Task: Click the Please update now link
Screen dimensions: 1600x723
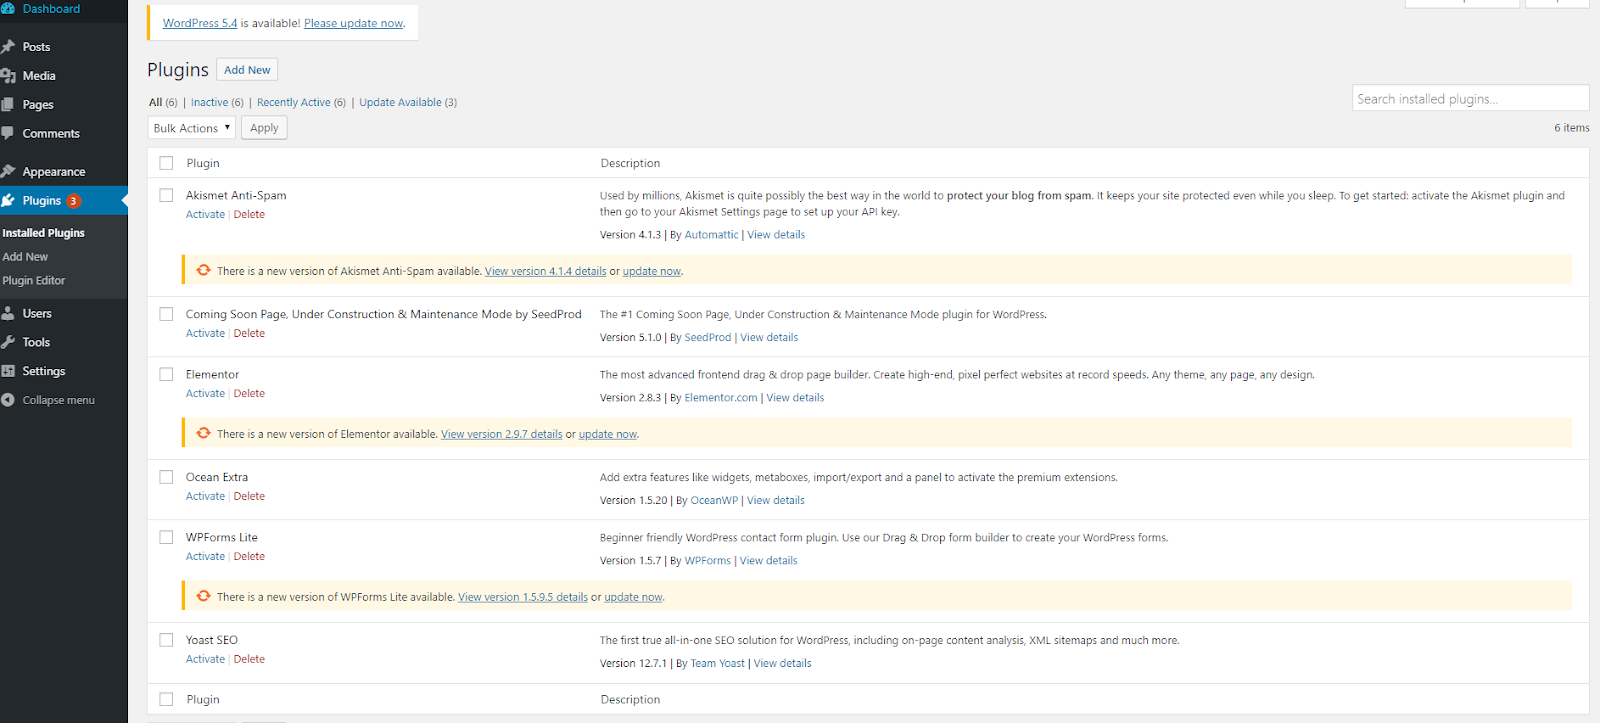Action: (x=354, y=23)
